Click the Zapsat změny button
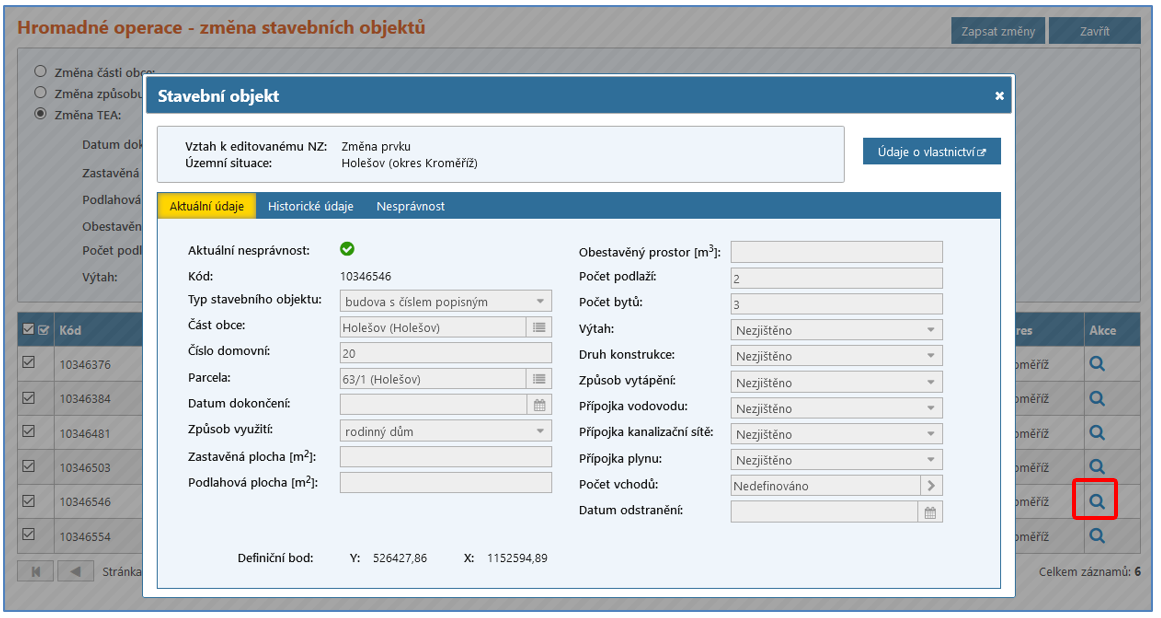This screenshot has width=1161, height=618. 997,31
